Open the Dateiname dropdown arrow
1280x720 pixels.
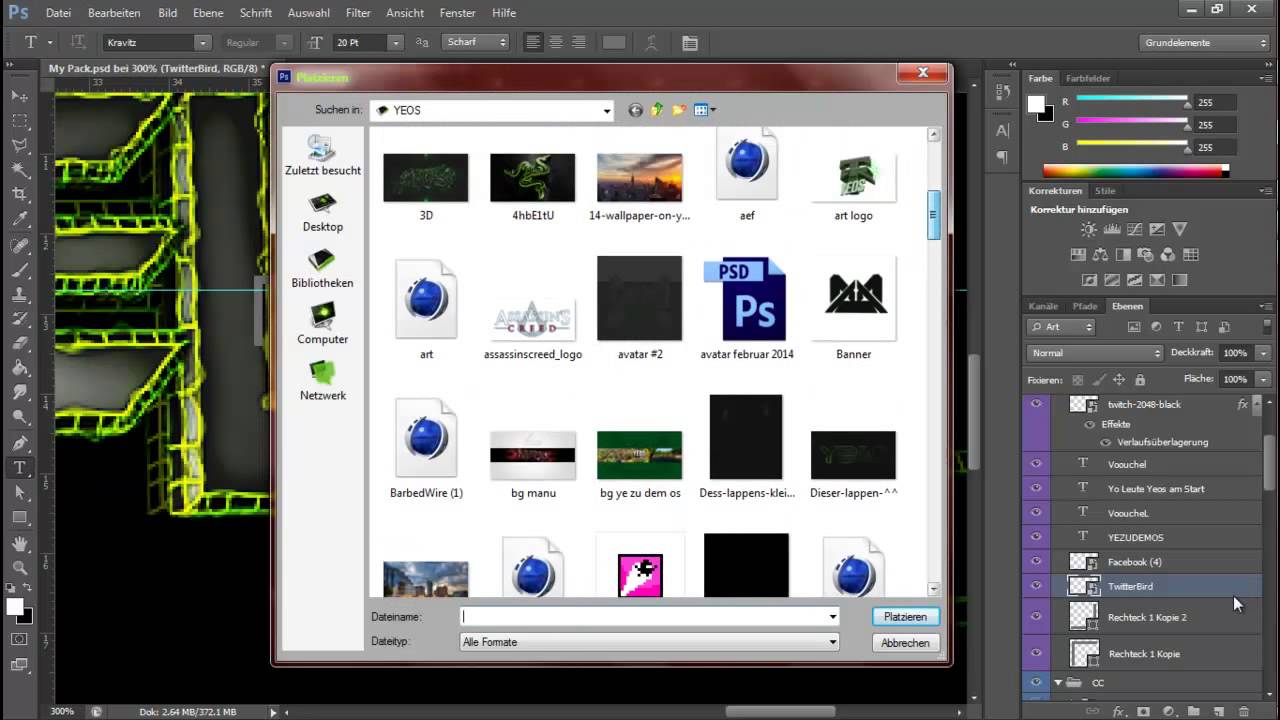click(x=832, y=617)
